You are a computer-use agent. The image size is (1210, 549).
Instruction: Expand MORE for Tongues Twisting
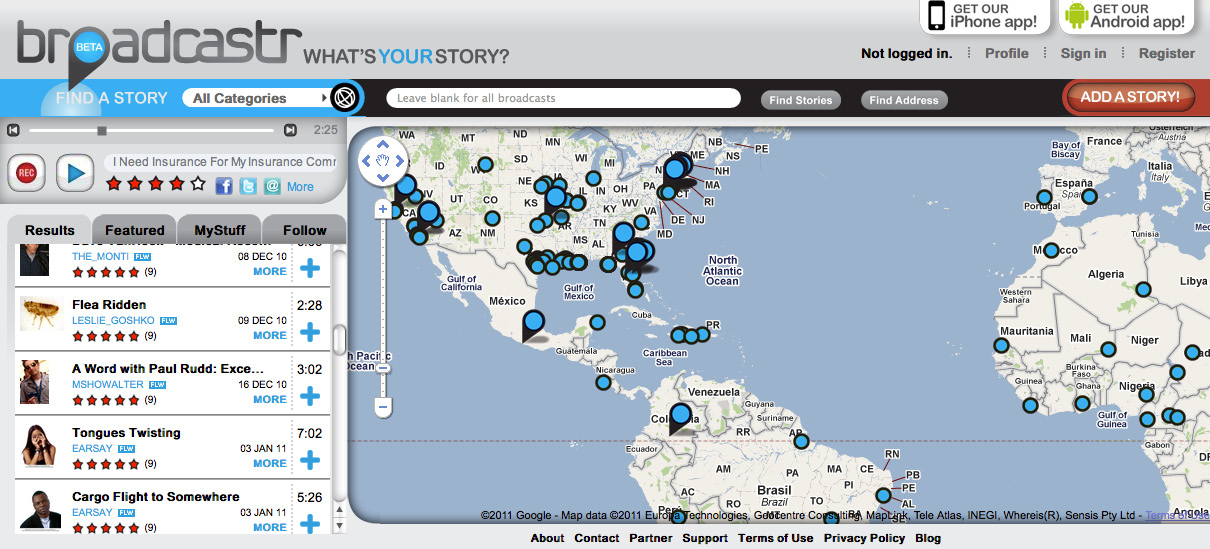click(270, 464)
